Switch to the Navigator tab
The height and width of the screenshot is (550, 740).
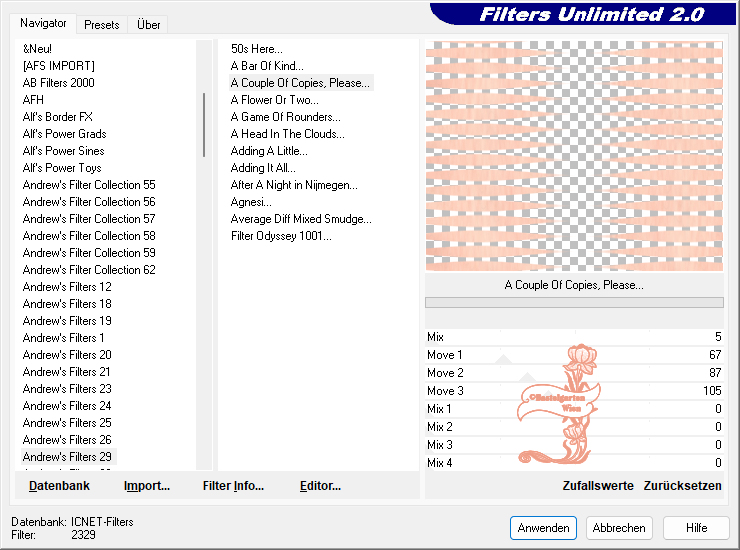click(43, 23)
